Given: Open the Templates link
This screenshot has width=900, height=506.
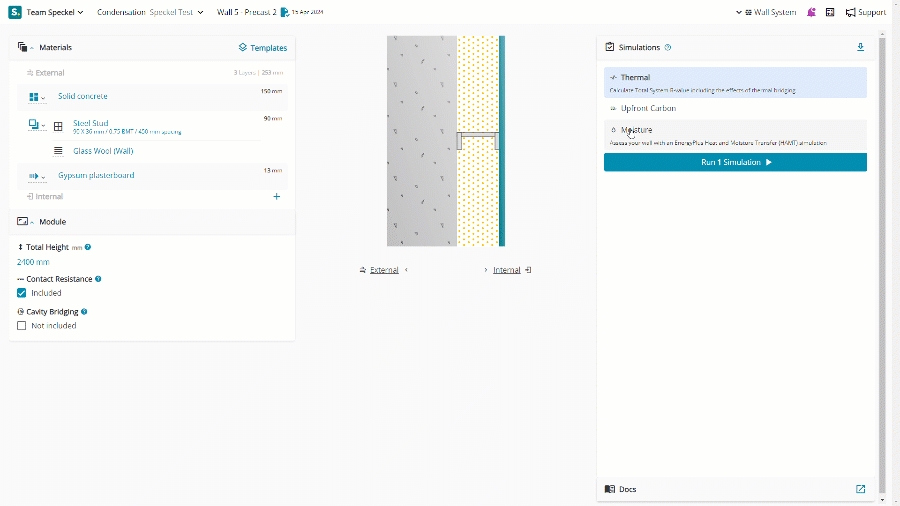Looking at the screenshot, I should point(262,47).
